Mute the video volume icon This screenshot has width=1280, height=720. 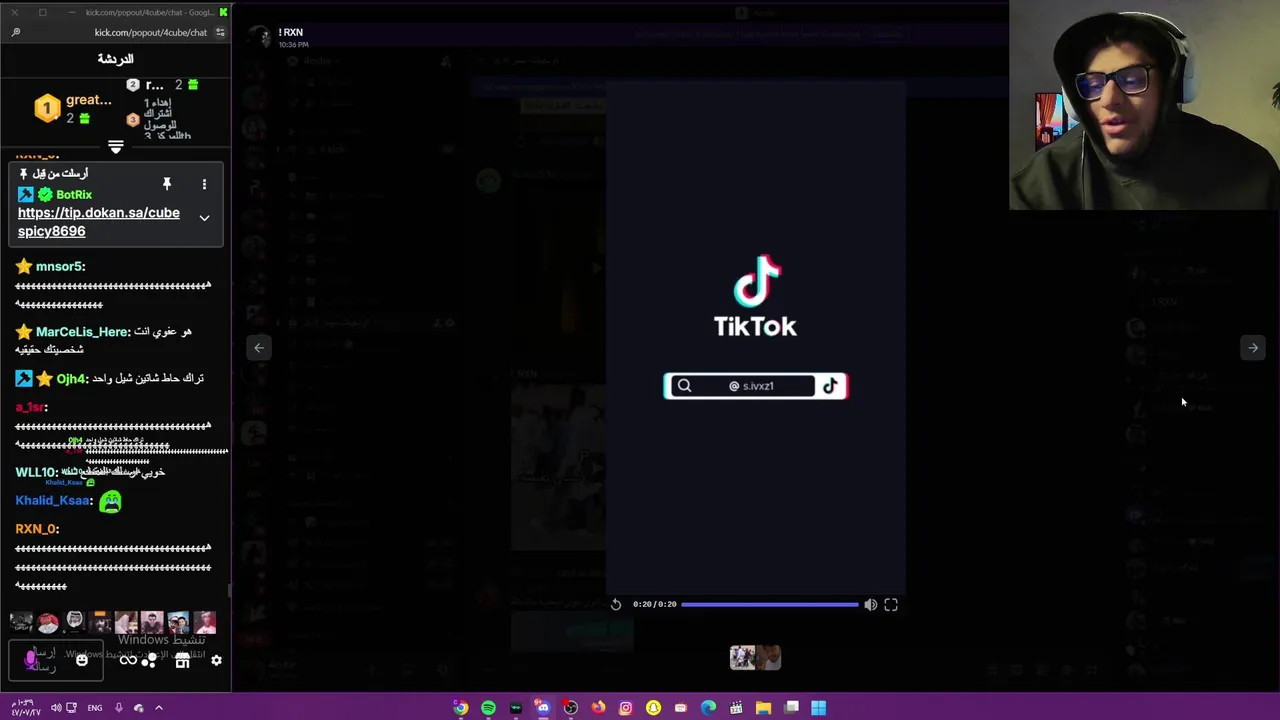[x=870, y=604]
